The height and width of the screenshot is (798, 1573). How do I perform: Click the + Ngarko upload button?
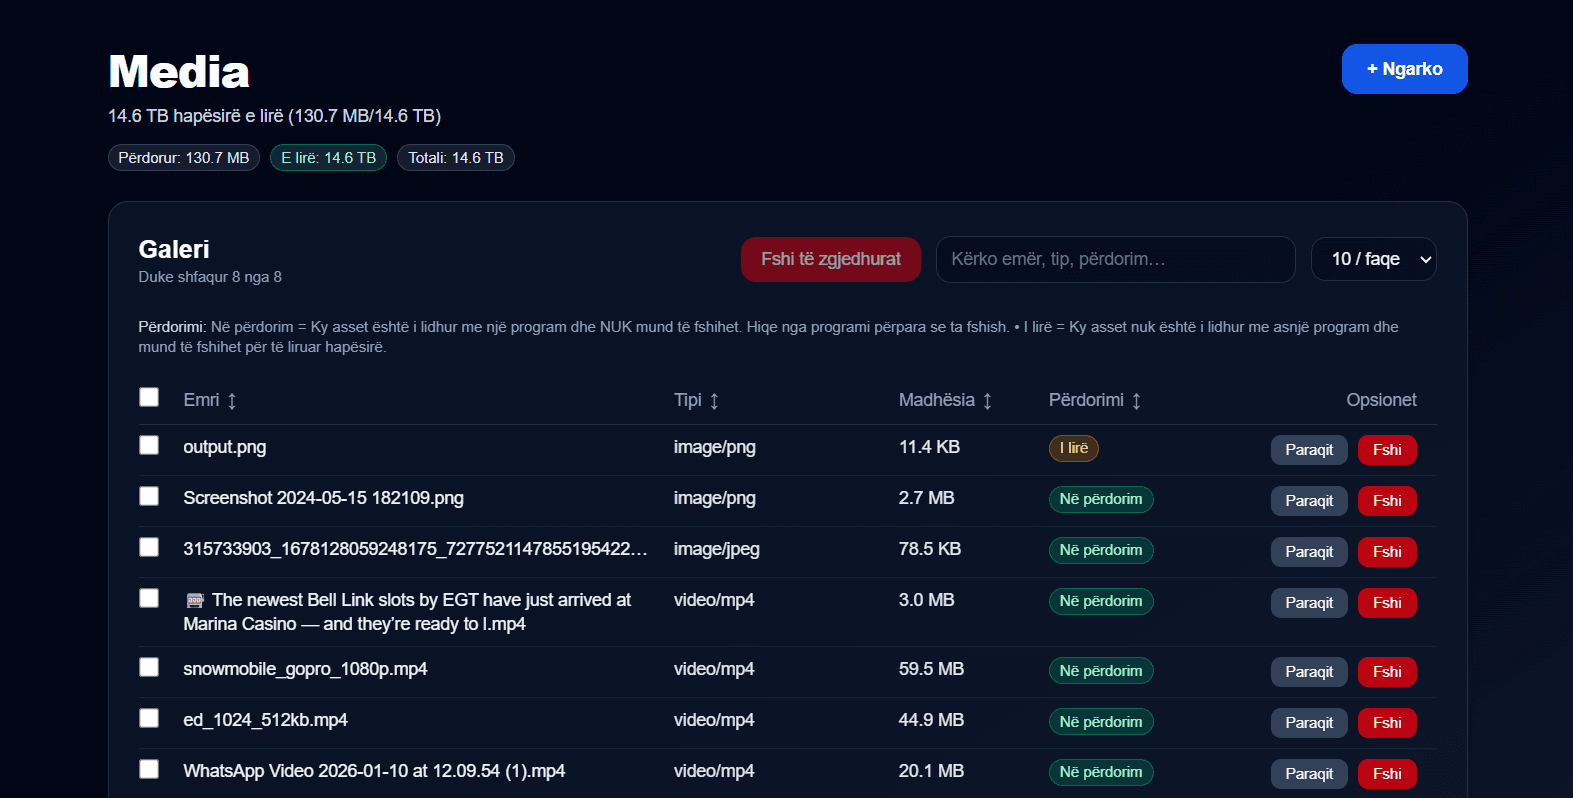click(x=1404, y=69)
